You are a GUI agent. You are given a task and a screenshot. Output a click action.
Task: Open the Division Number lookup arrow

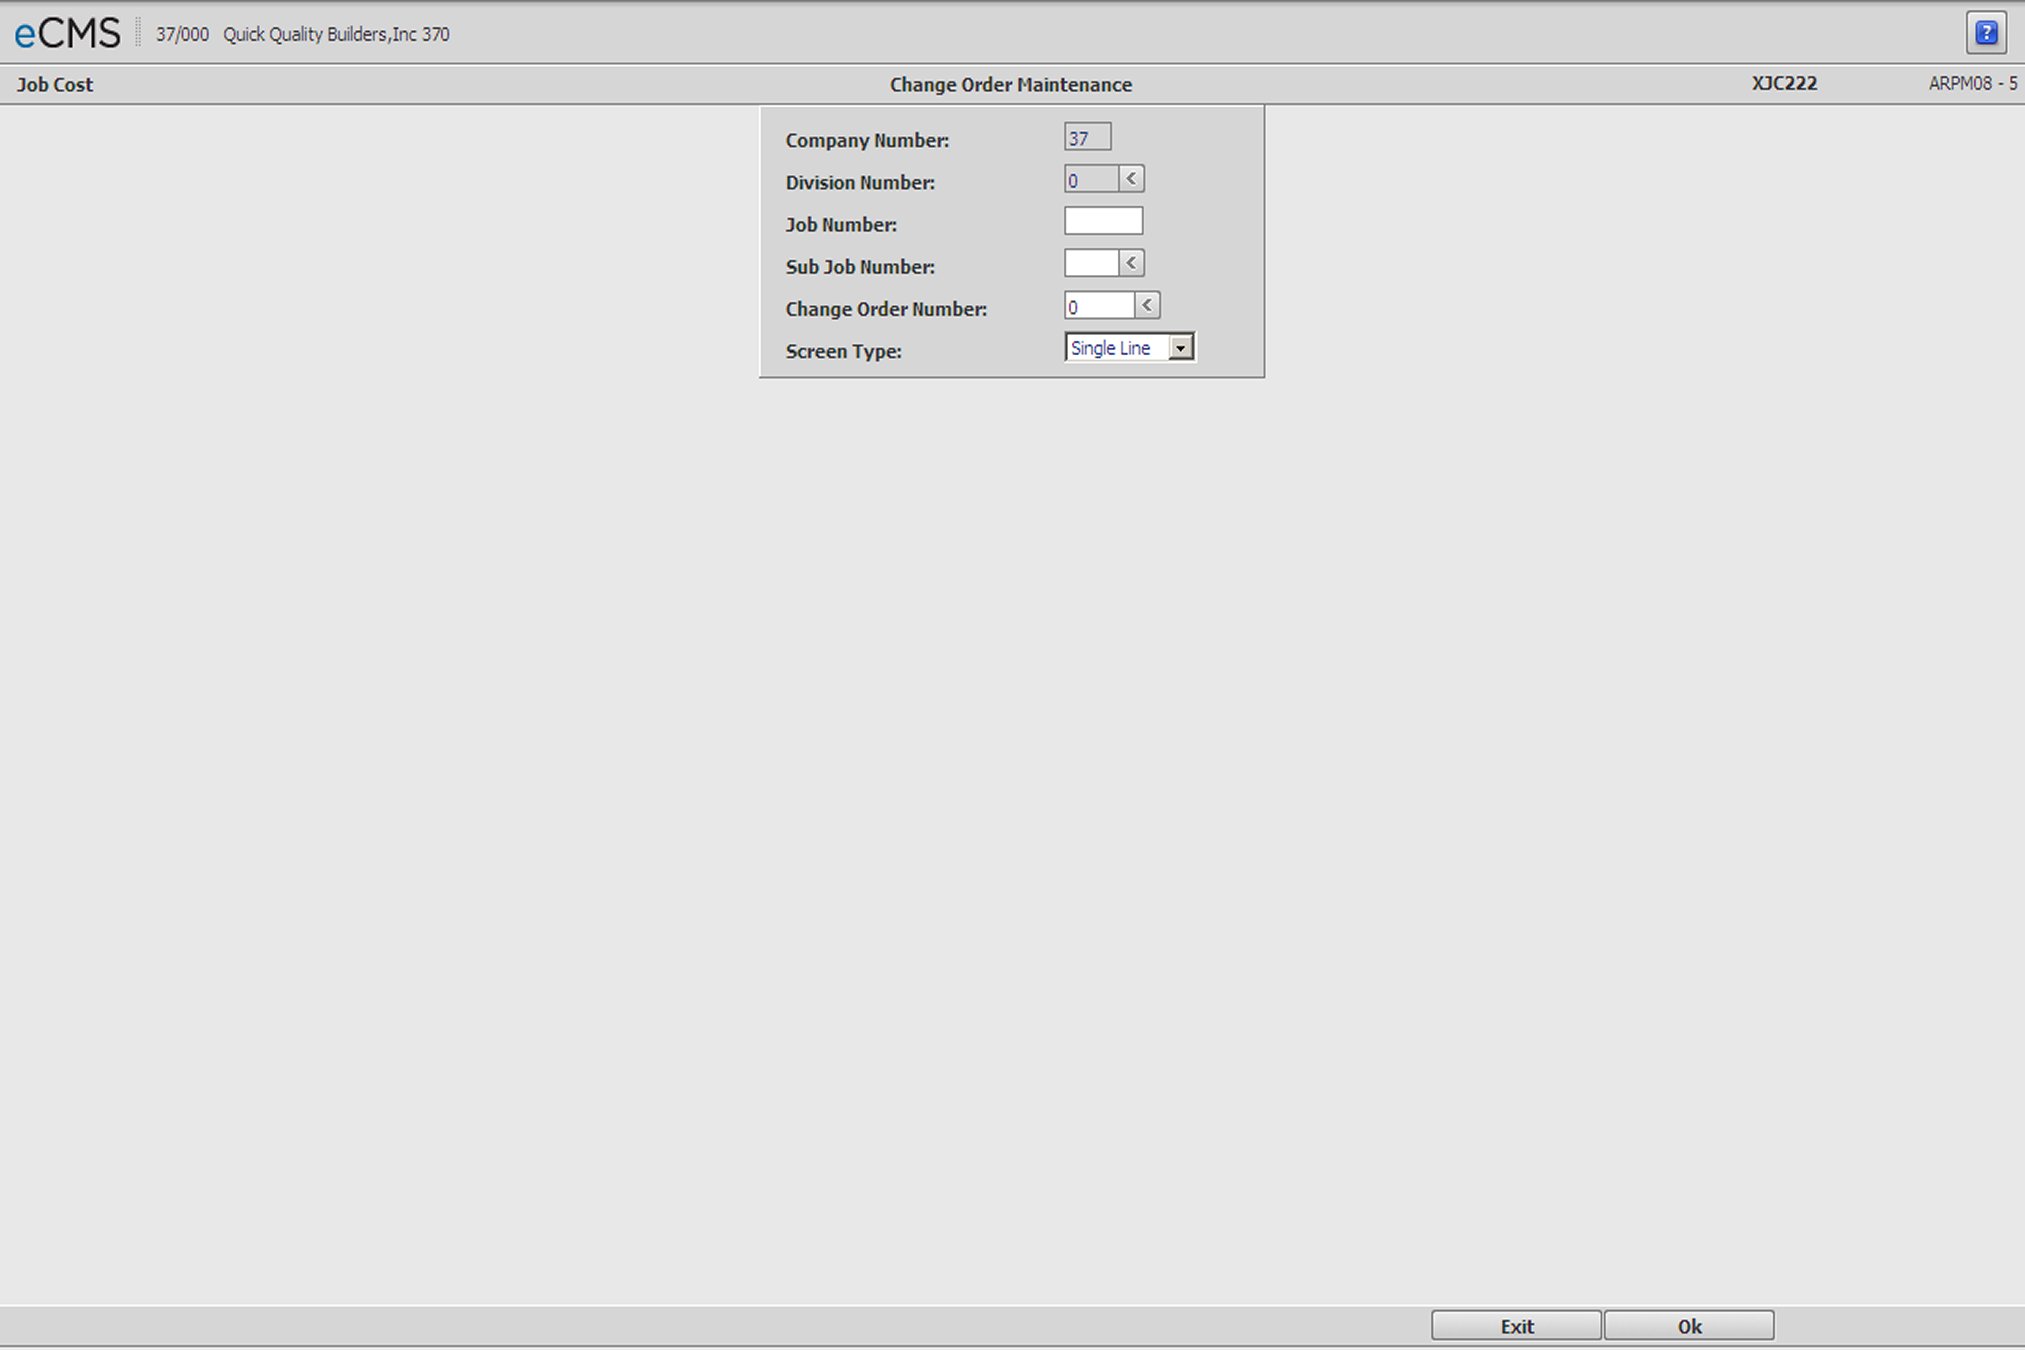[1131, 179]
